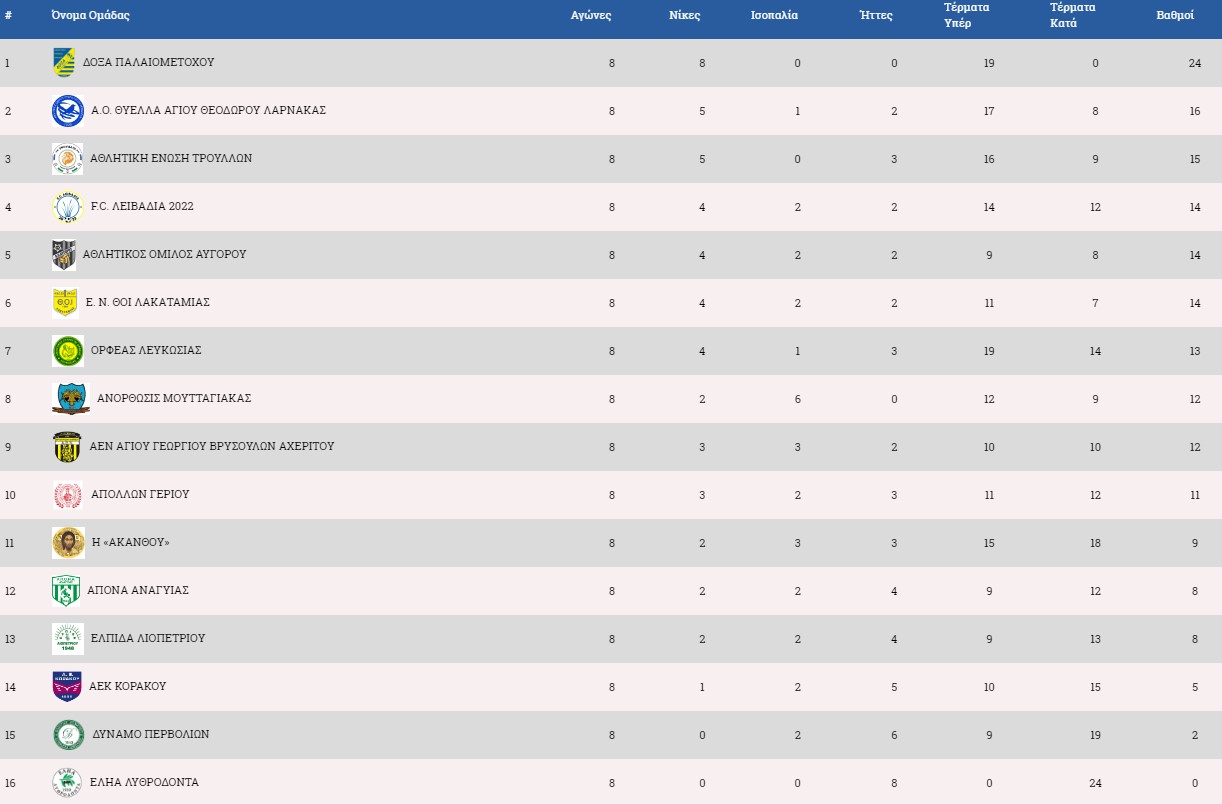The height and width of the screenshot is (804, 1222).
Task: Click goals-for value 17 for Α.Ο. ΘΥΕΛΛΑ
Action: [989, 111]
